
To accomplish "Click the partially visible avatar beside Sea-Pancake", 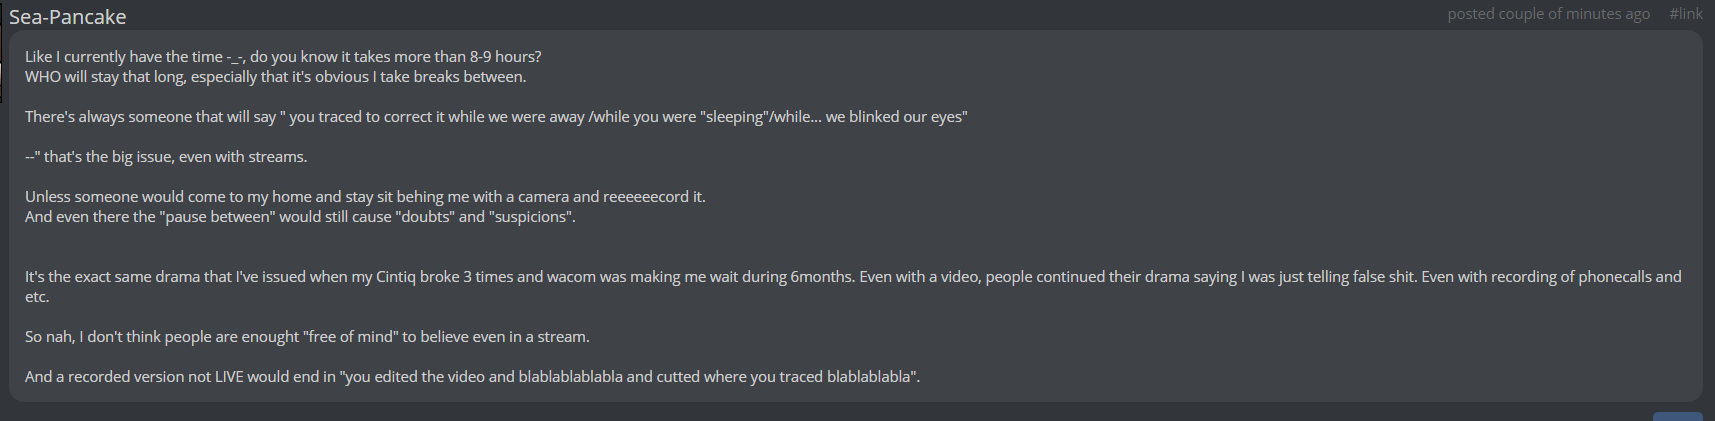I will [x=2, y=52].
